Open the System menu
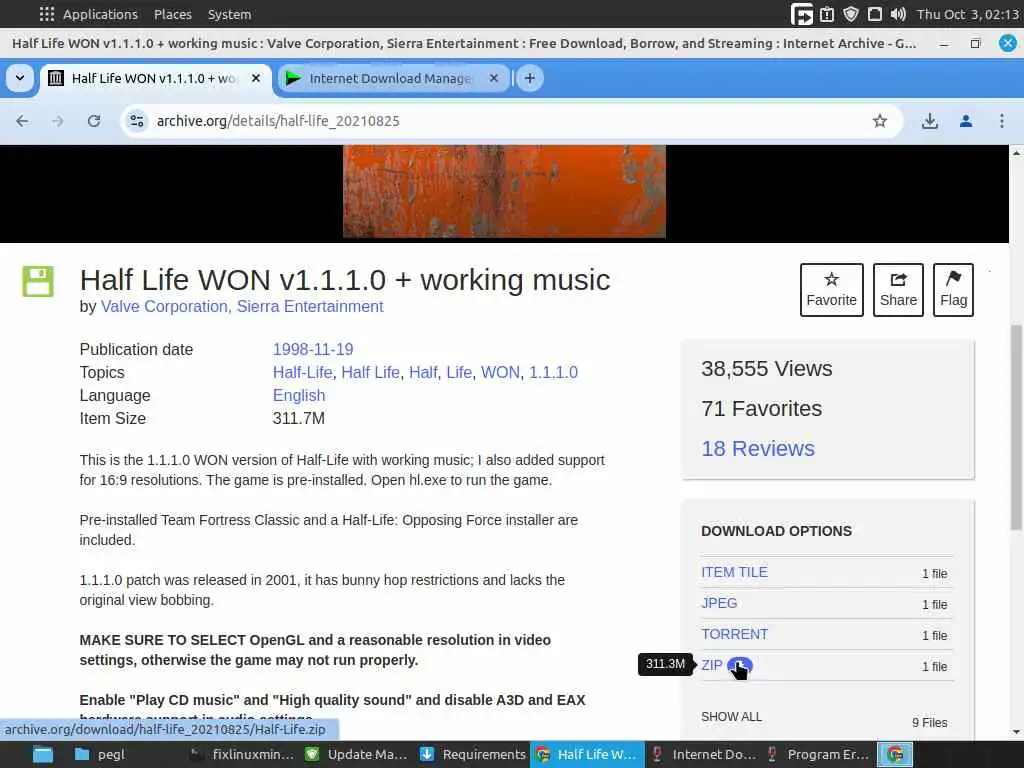1024x768 pixels. coord(229,14)
